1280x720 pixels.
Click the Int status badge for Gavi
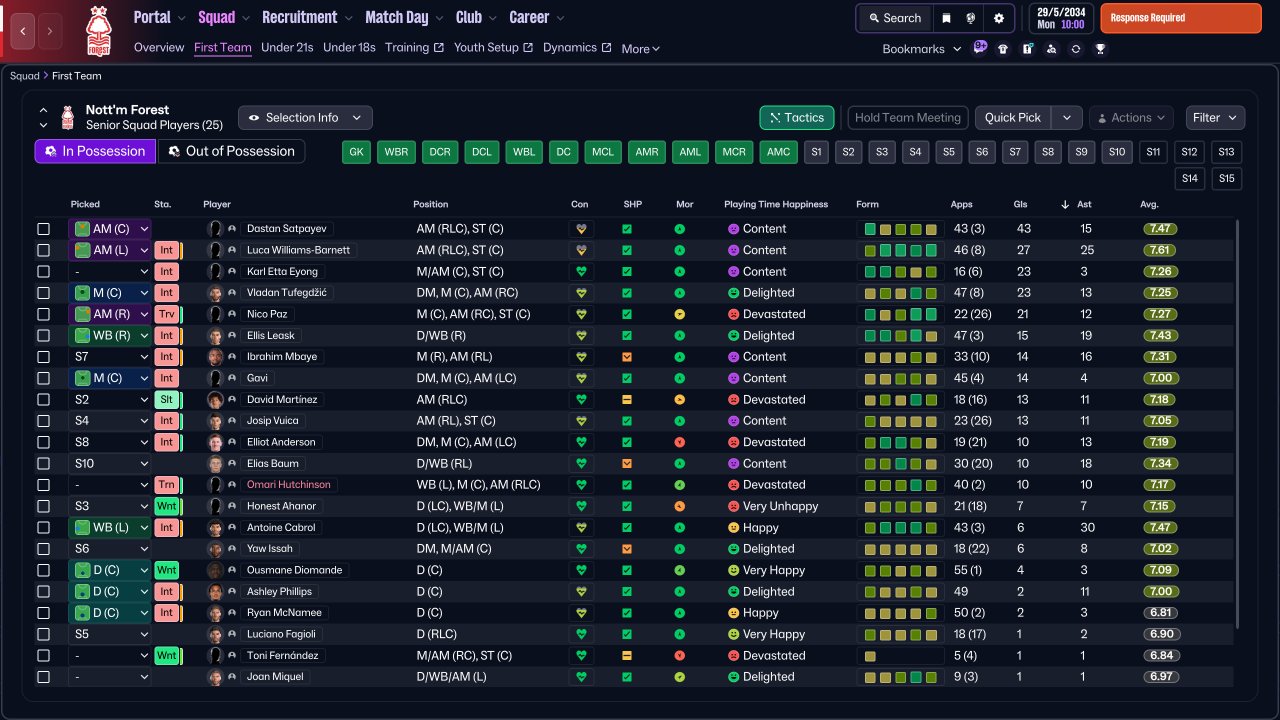point(167,378)
